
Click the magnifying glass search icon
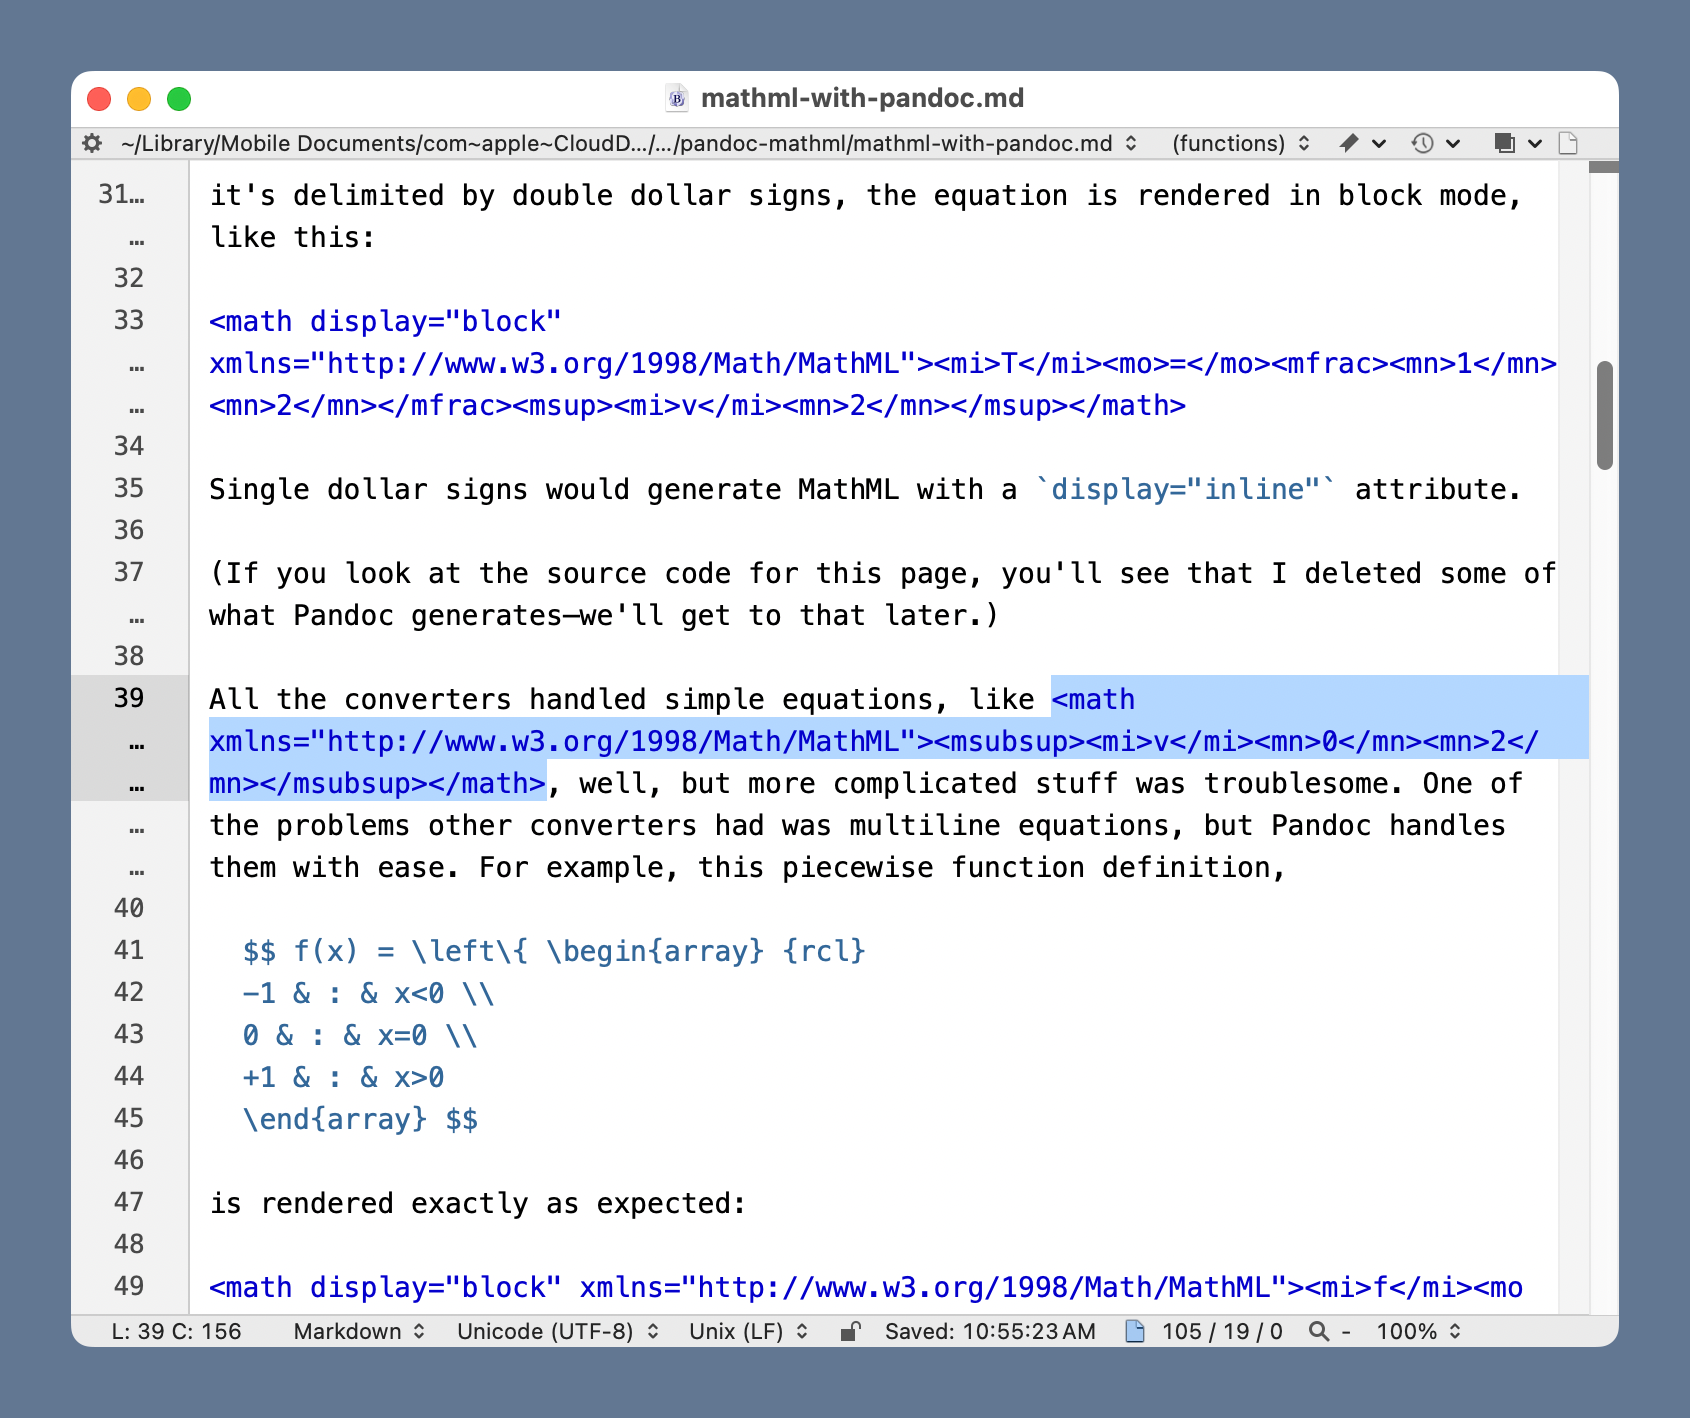[x=1319, y=1331]
